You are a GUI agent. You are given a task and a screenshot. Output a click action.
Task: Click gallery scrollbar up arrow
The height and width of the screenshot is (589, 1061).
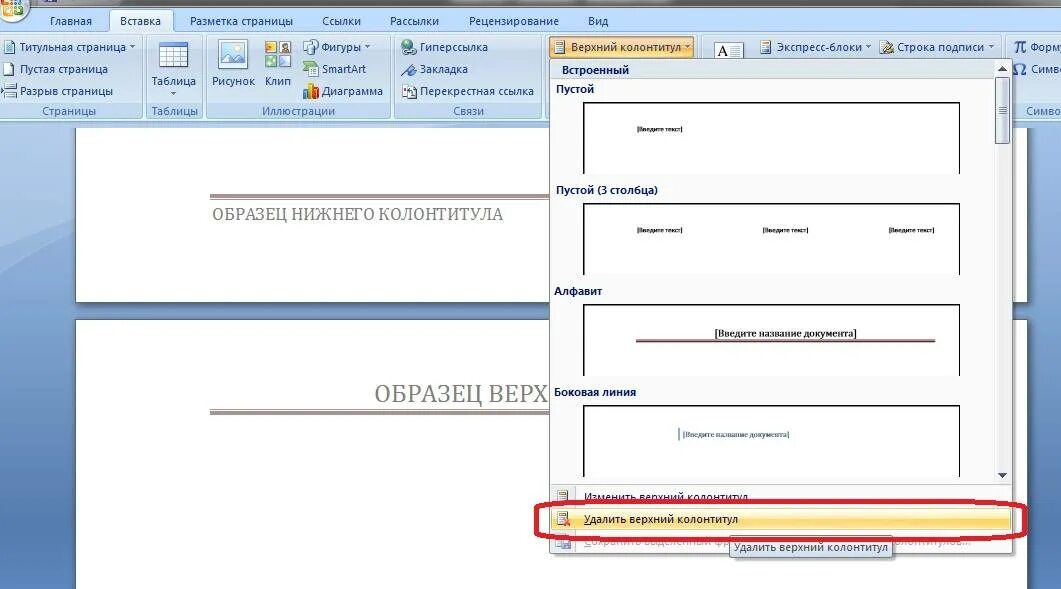pyautogui.click(x=1002, y=69)
